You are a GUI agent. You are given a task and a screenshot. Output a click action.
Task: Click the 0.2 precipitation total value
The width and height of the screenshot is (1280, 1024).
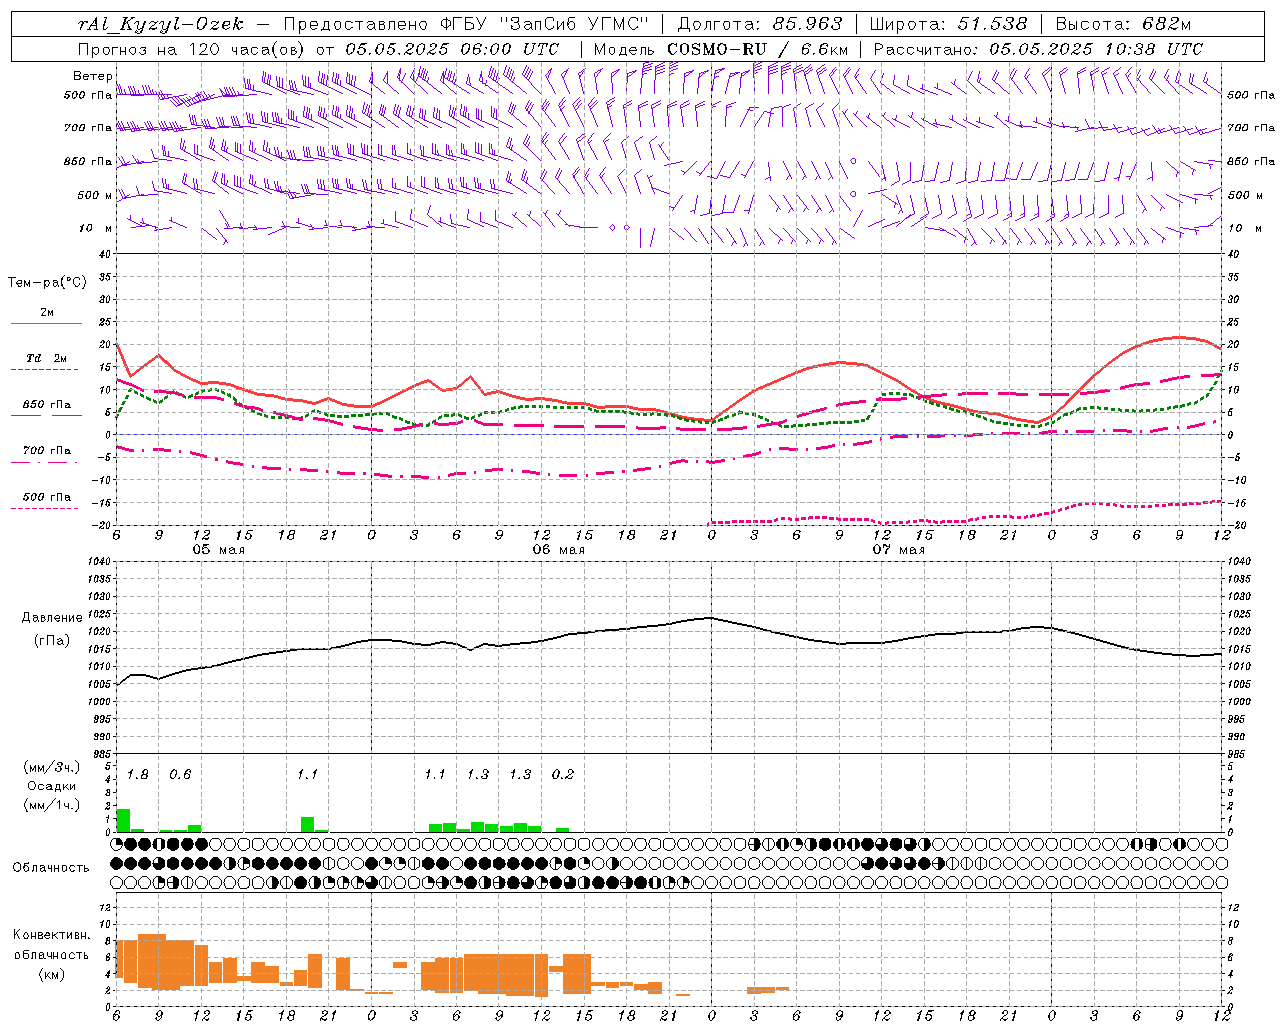[x=563, y=774]
